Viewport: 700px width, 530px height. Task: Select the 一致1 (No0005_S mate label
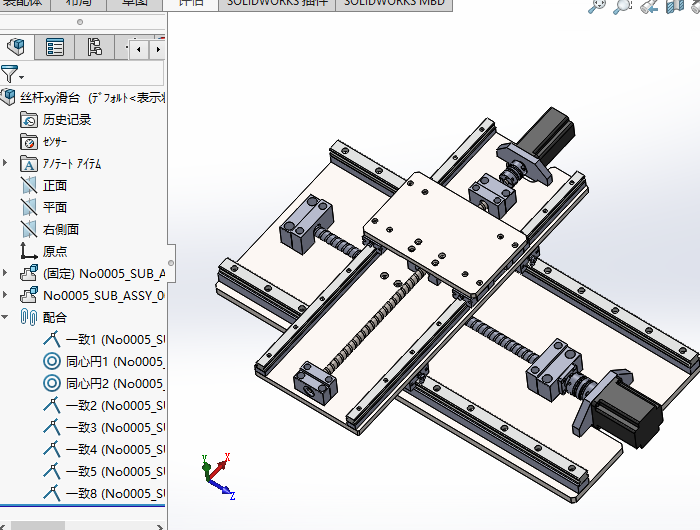115,340
